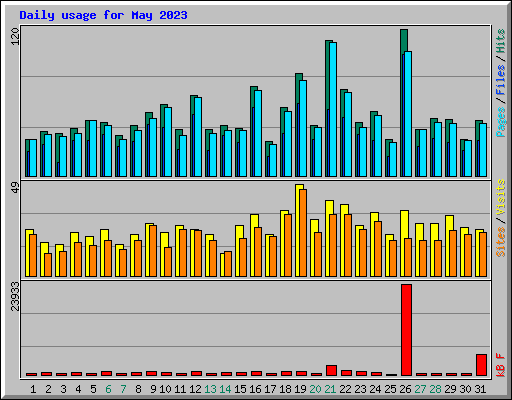The height and width of the screenshot is (400, 512).
Task: Click day label "26" on the x-axis
Action: pyautogui.click(x=405, y=389)
